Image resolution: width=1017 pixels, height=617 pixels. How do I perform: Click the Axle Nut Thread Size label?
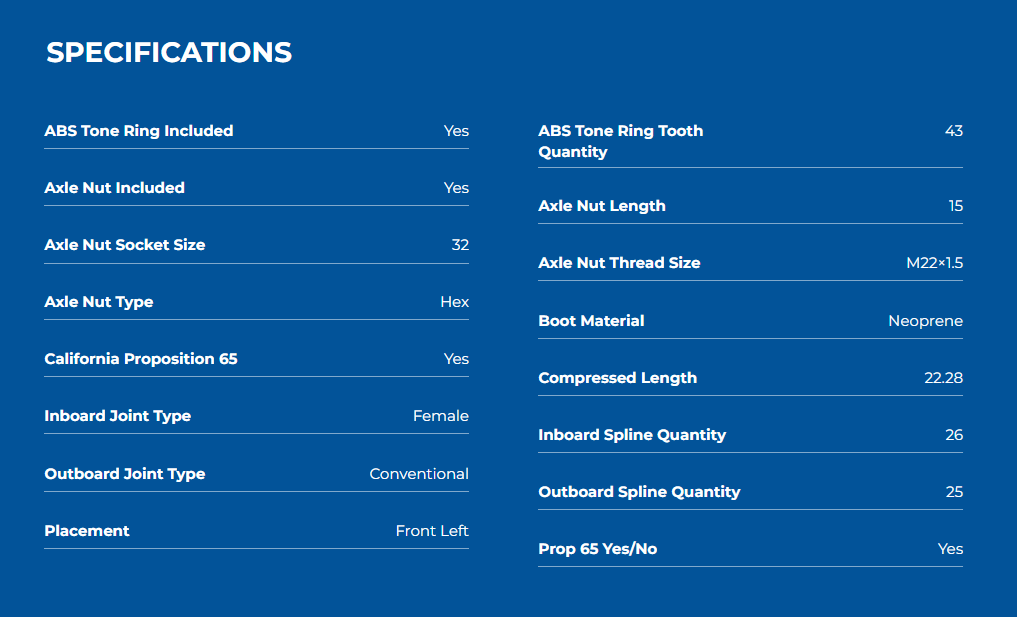(x=619, y=263)
